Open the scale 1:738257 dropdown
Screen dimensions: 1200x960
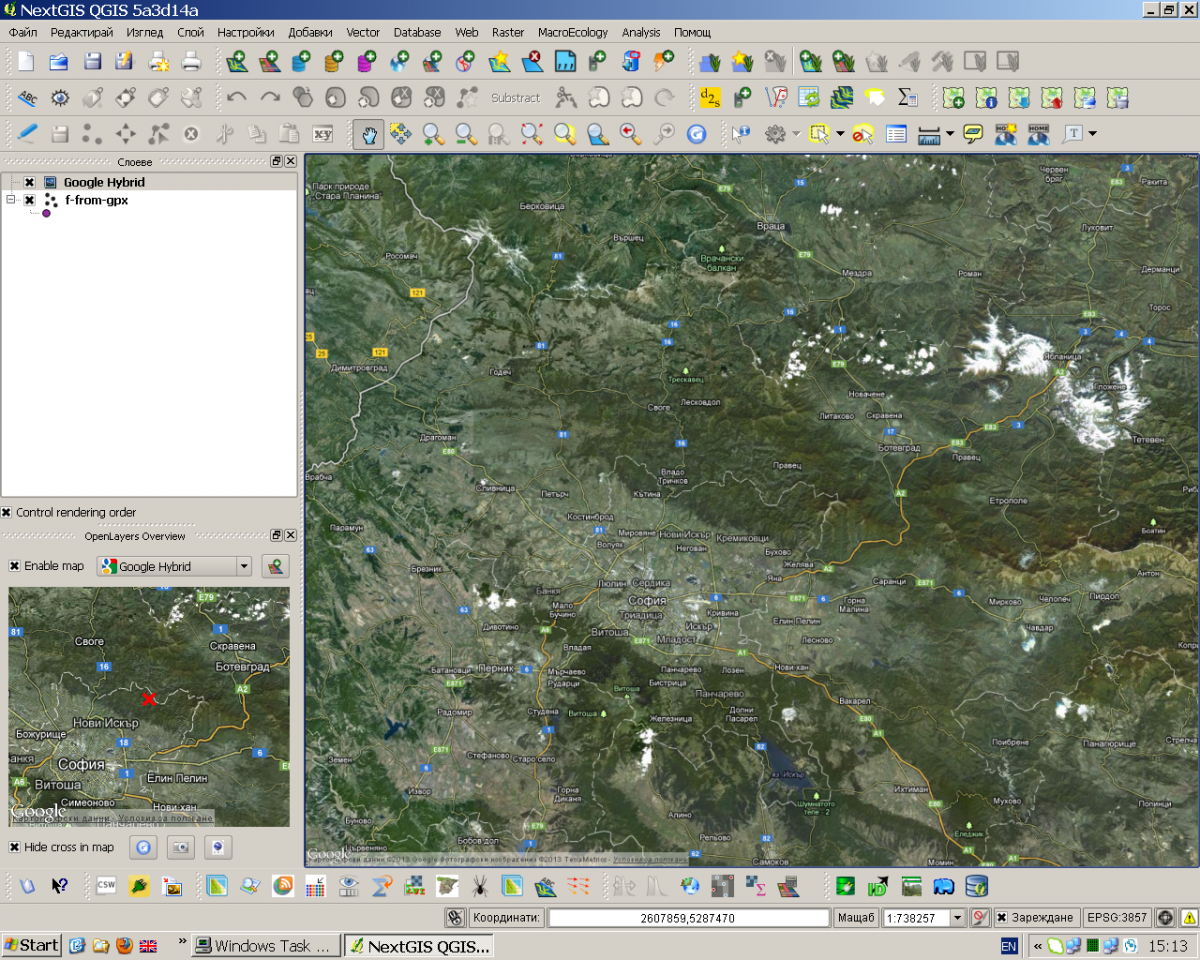tap(959, 918)
